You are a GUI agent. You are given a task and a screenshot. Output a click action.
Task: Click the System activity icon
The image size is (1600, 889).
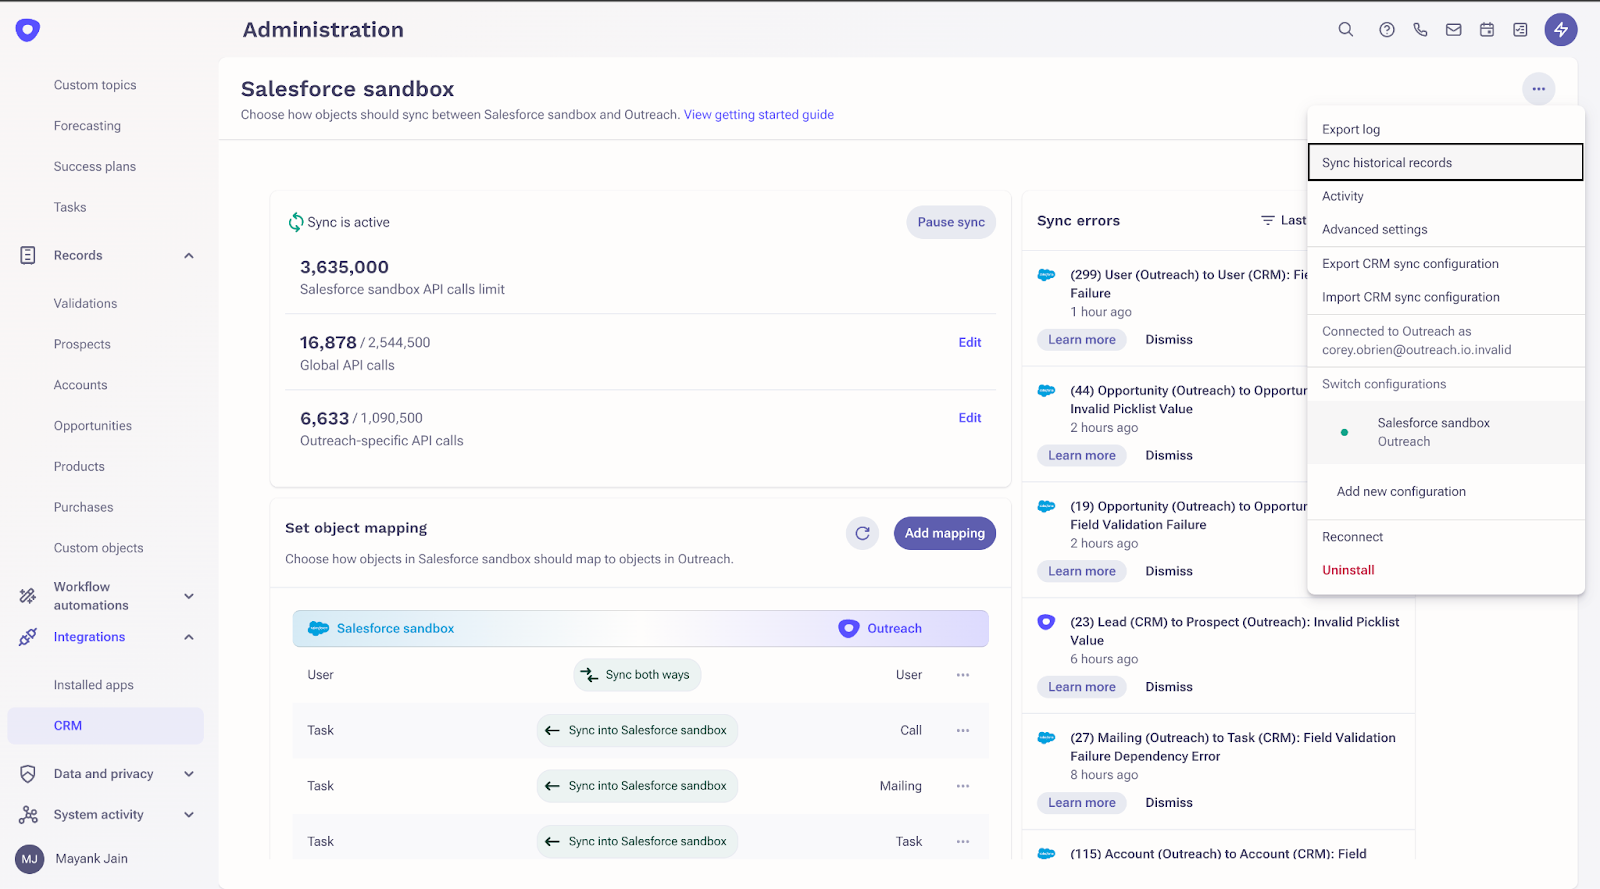click(x=28, y=815)
